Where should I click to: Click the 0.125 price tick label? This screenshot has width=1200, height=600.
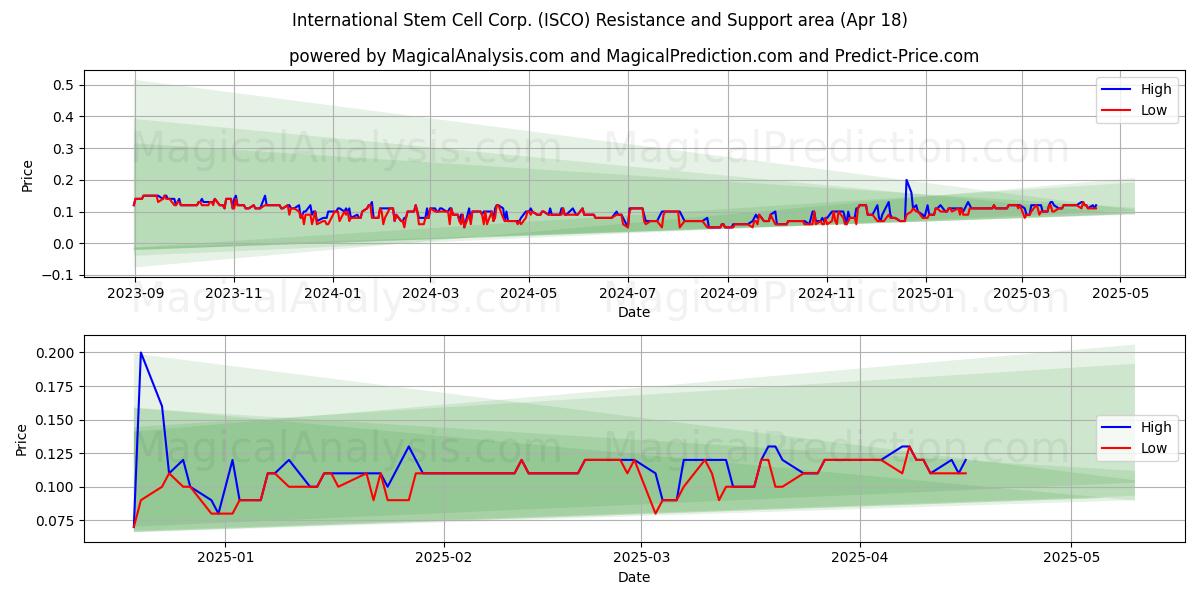pos(56,454)
